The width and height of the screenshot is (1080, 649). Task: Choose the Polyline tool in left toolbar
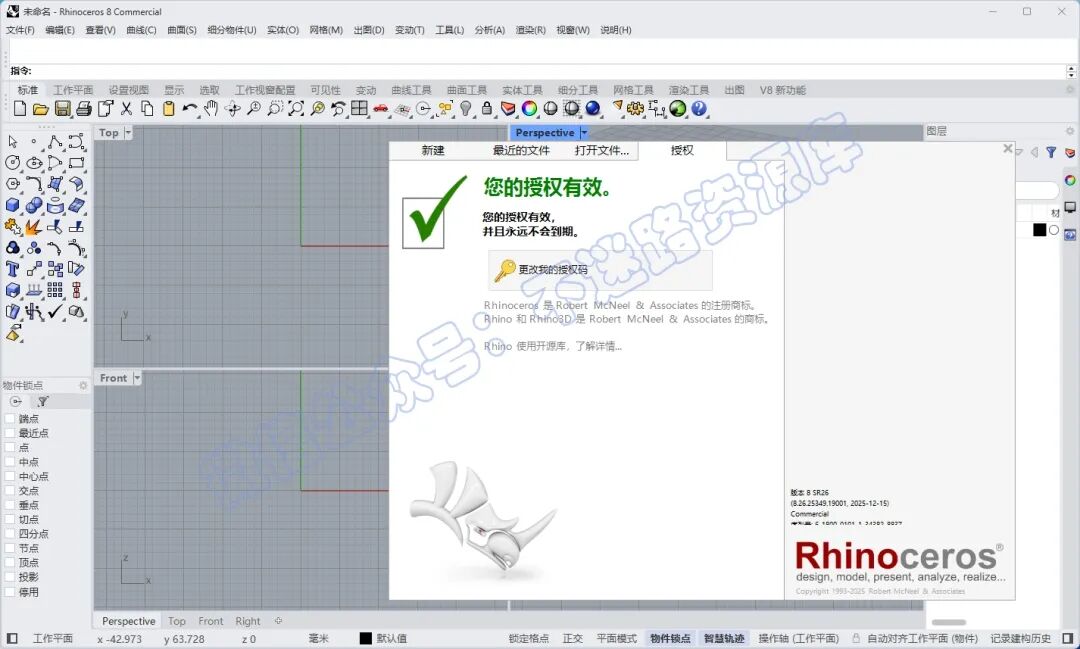click(55, 142)
